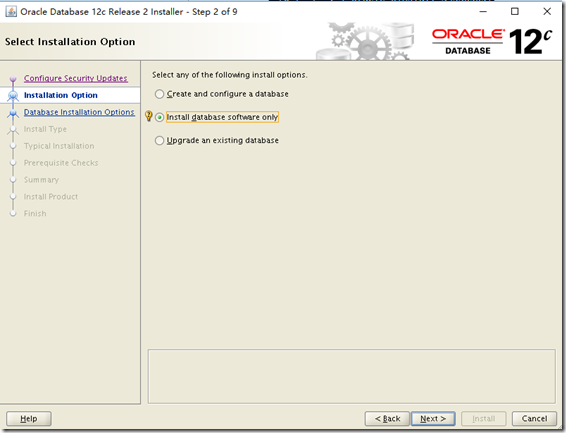Choose Upgrade an existing database option
566x433 pixels.
point(159,140)
